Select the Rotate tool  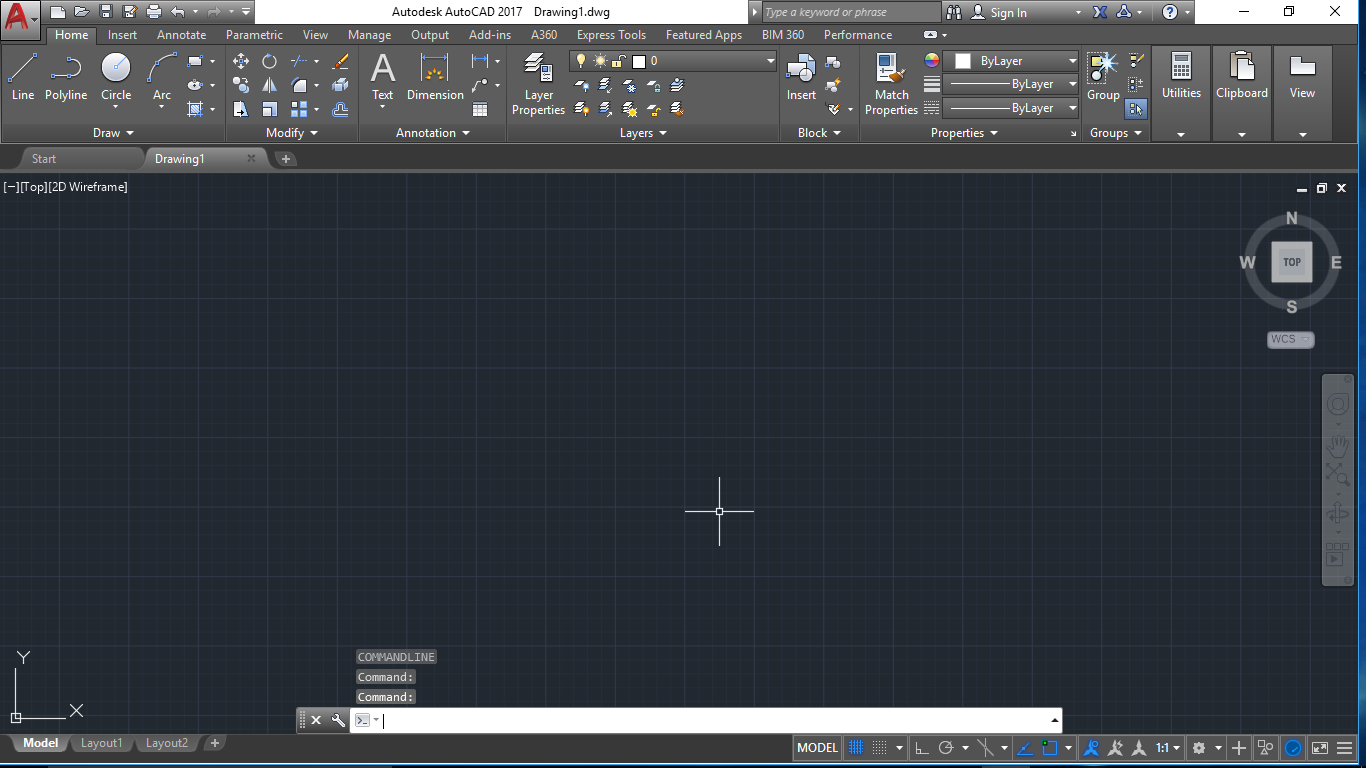pyautogui.click(x=268, y=61)
